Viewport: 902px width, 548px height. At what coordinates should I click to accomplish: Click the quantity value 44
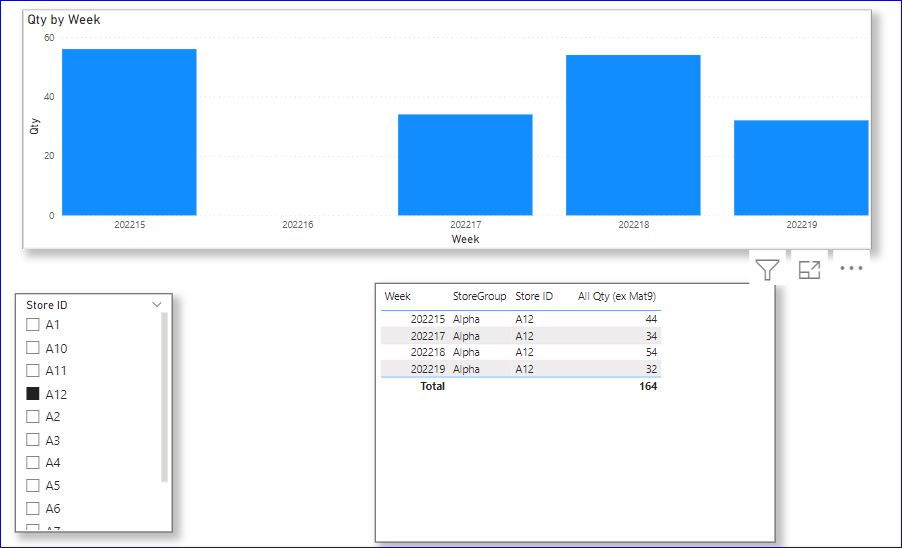tap(651, 319)
